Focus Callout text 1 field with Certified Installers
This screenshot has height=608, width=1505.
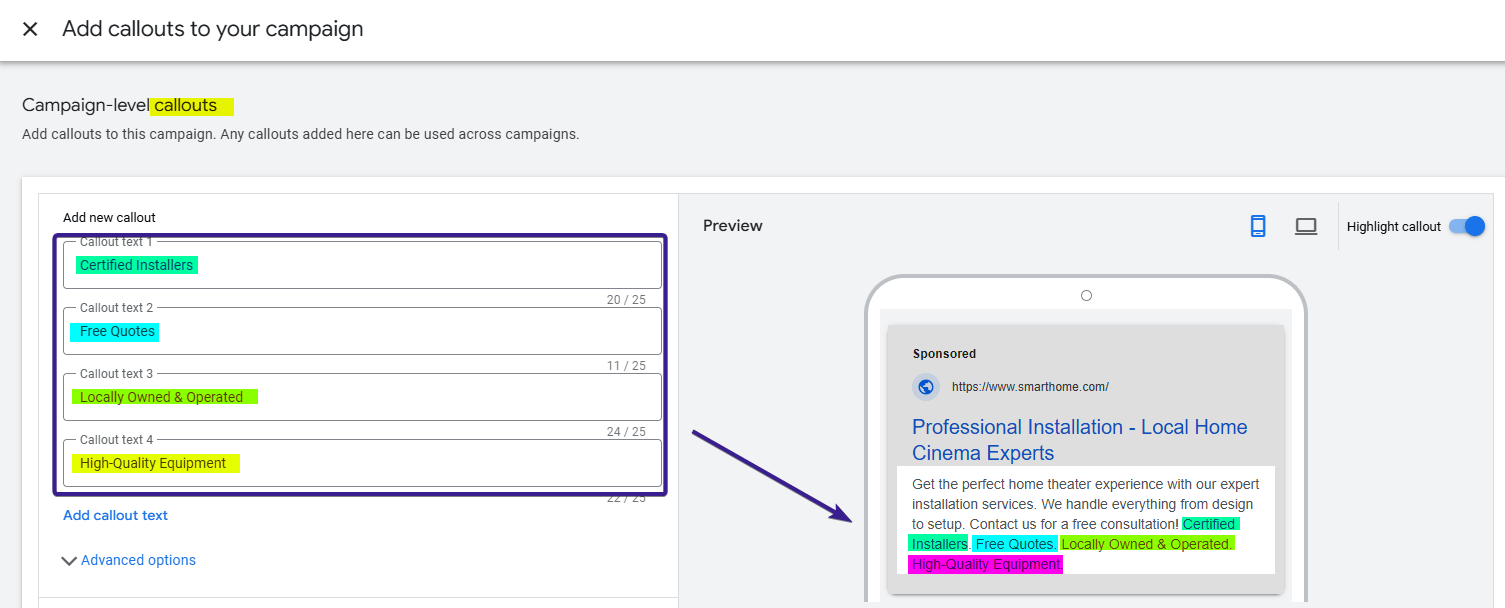[361, 265]
